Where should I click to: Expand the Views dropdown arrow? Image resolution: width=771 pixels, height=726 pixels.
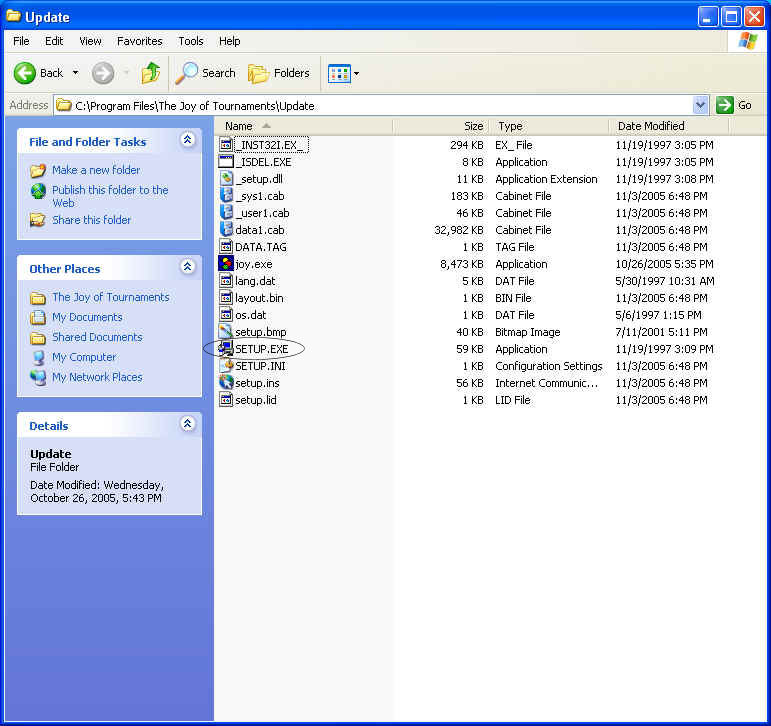coord(356,74)
